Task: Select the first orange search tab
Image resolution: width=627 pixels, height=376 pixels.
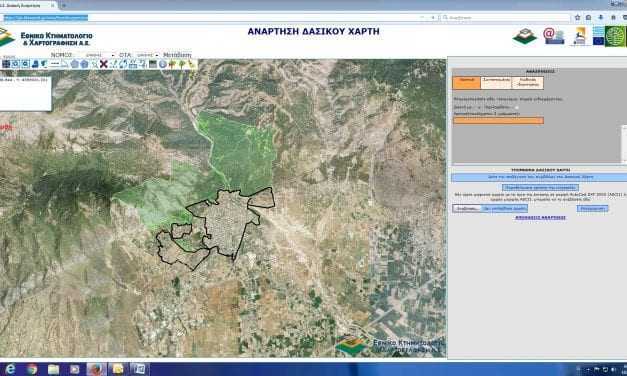Action: pos(466,82)
